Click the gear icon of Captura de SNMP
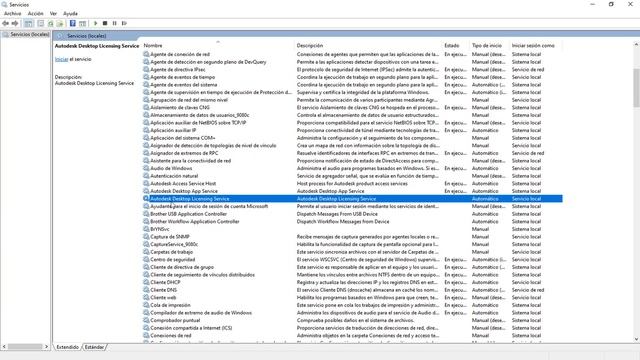The image size is (640, 360). point(146,237)
